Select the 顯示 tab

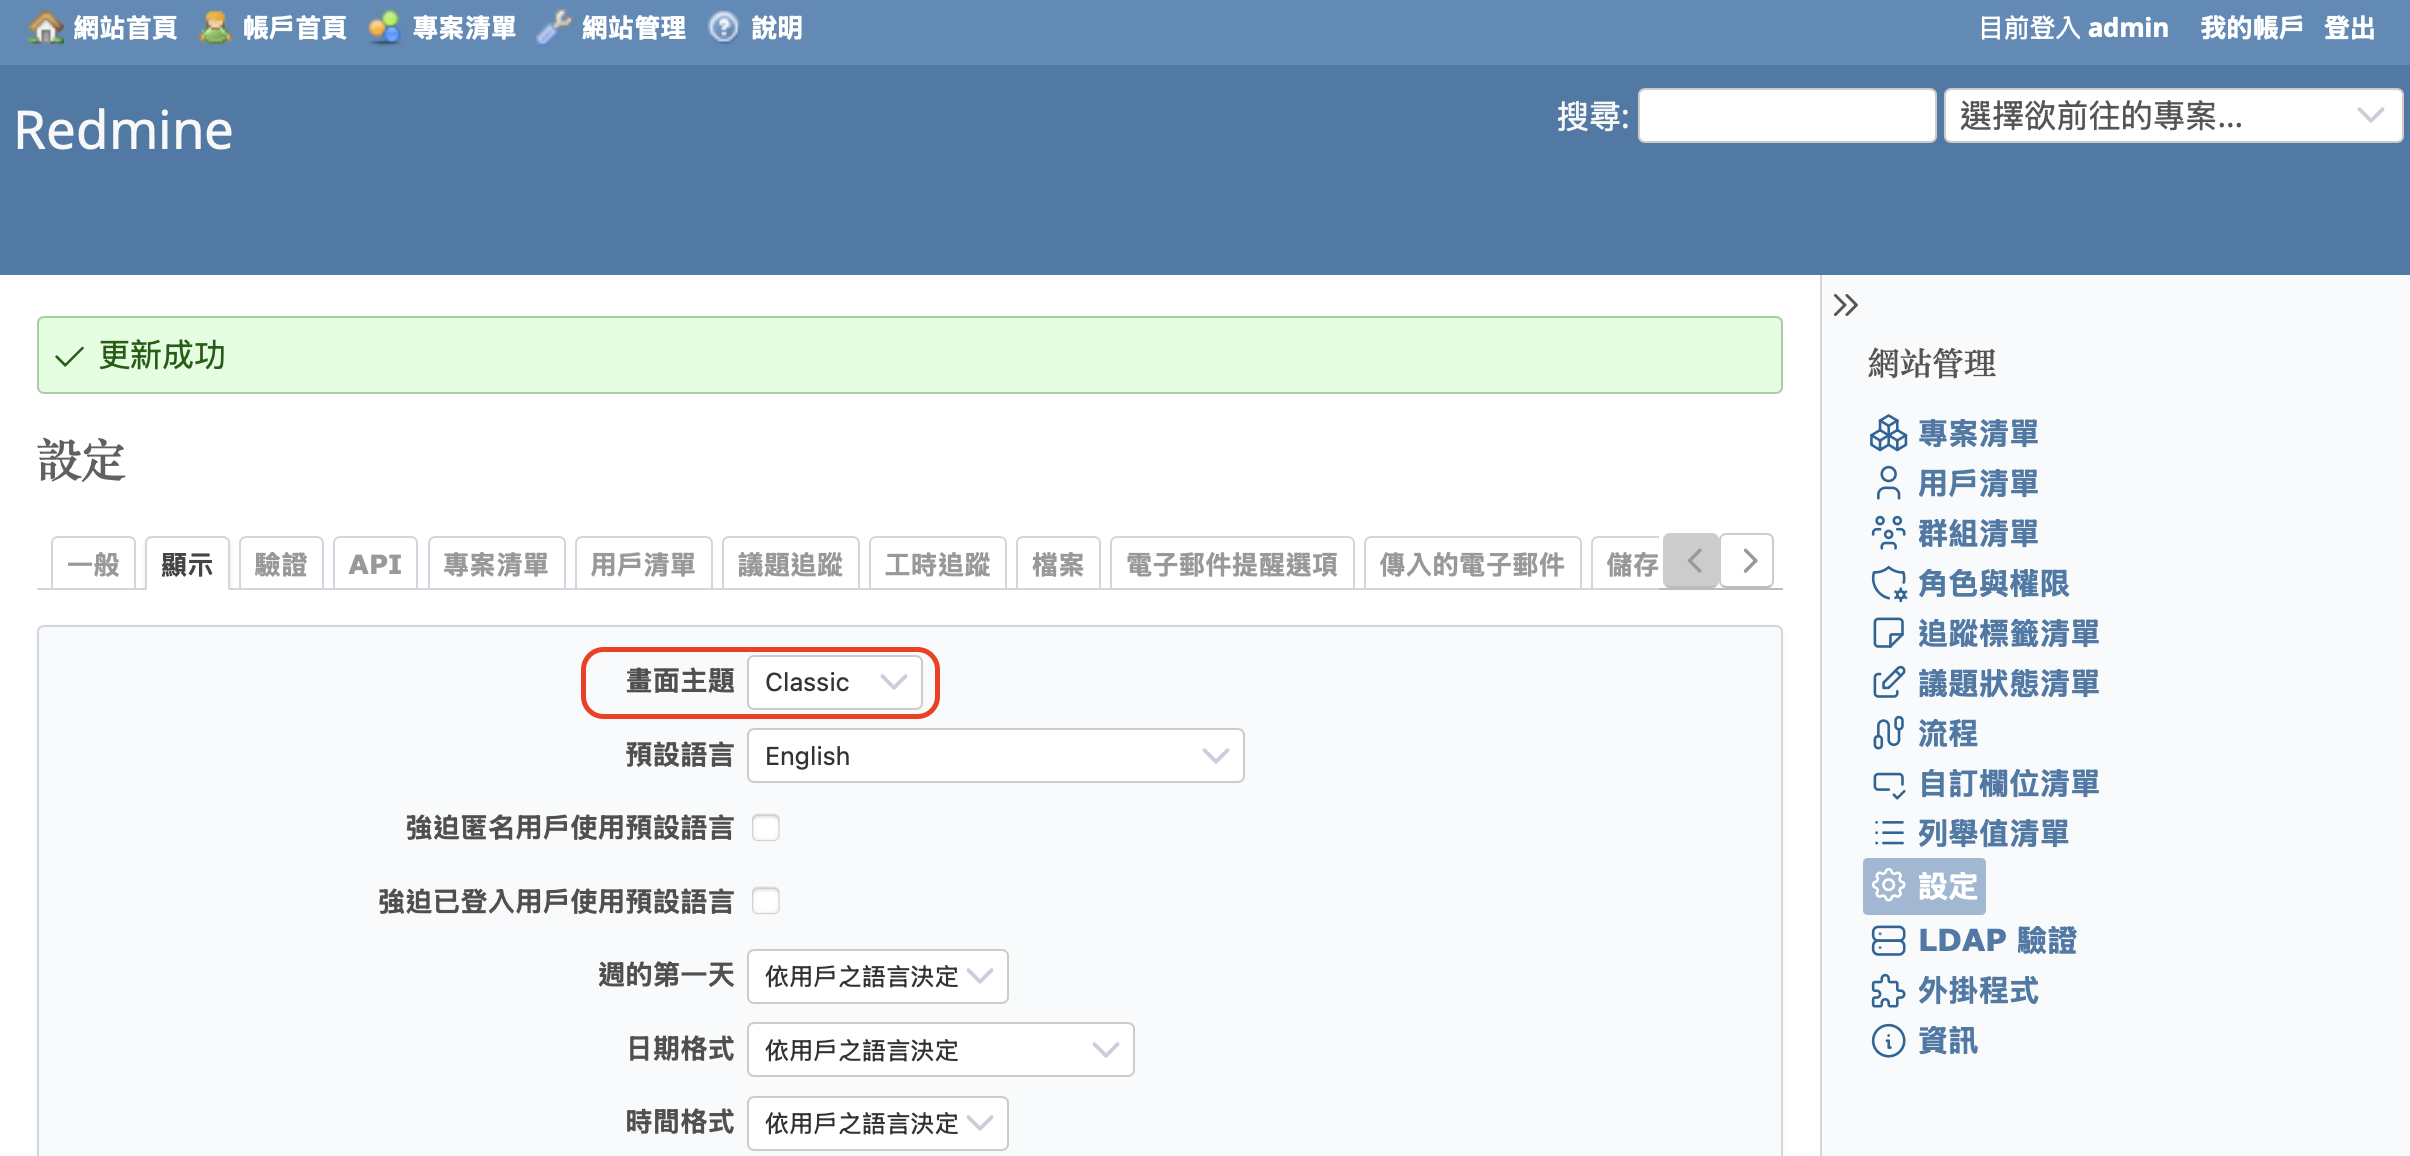(187, 564)
